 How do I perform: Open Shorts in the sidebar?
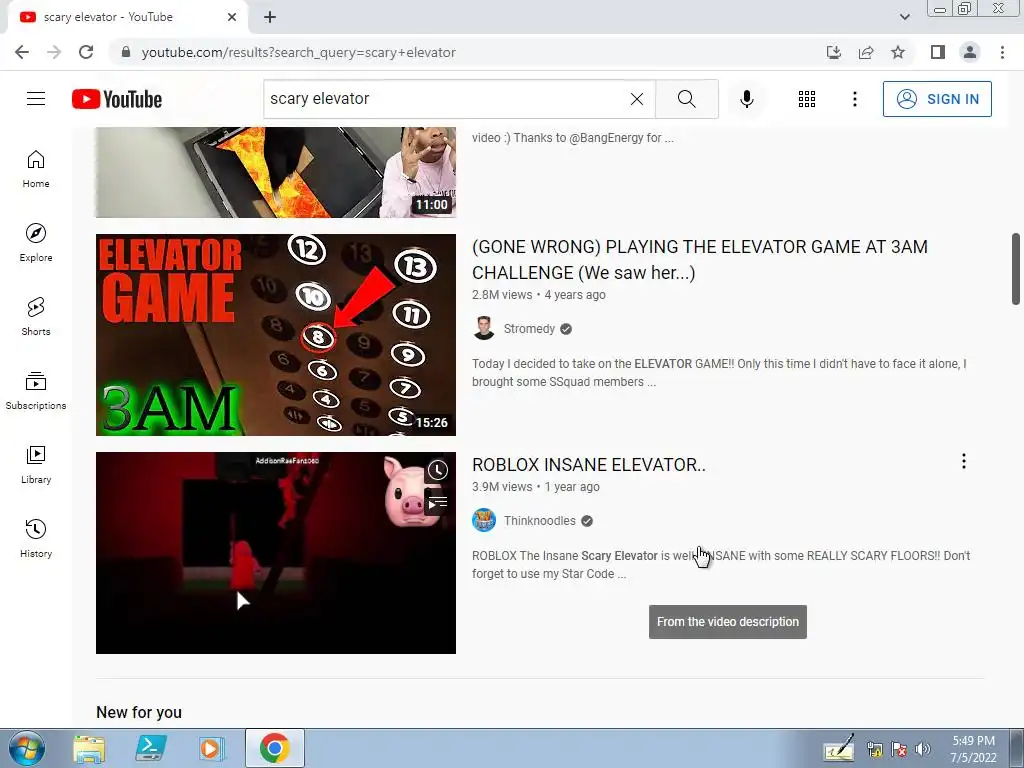[36, 317]
